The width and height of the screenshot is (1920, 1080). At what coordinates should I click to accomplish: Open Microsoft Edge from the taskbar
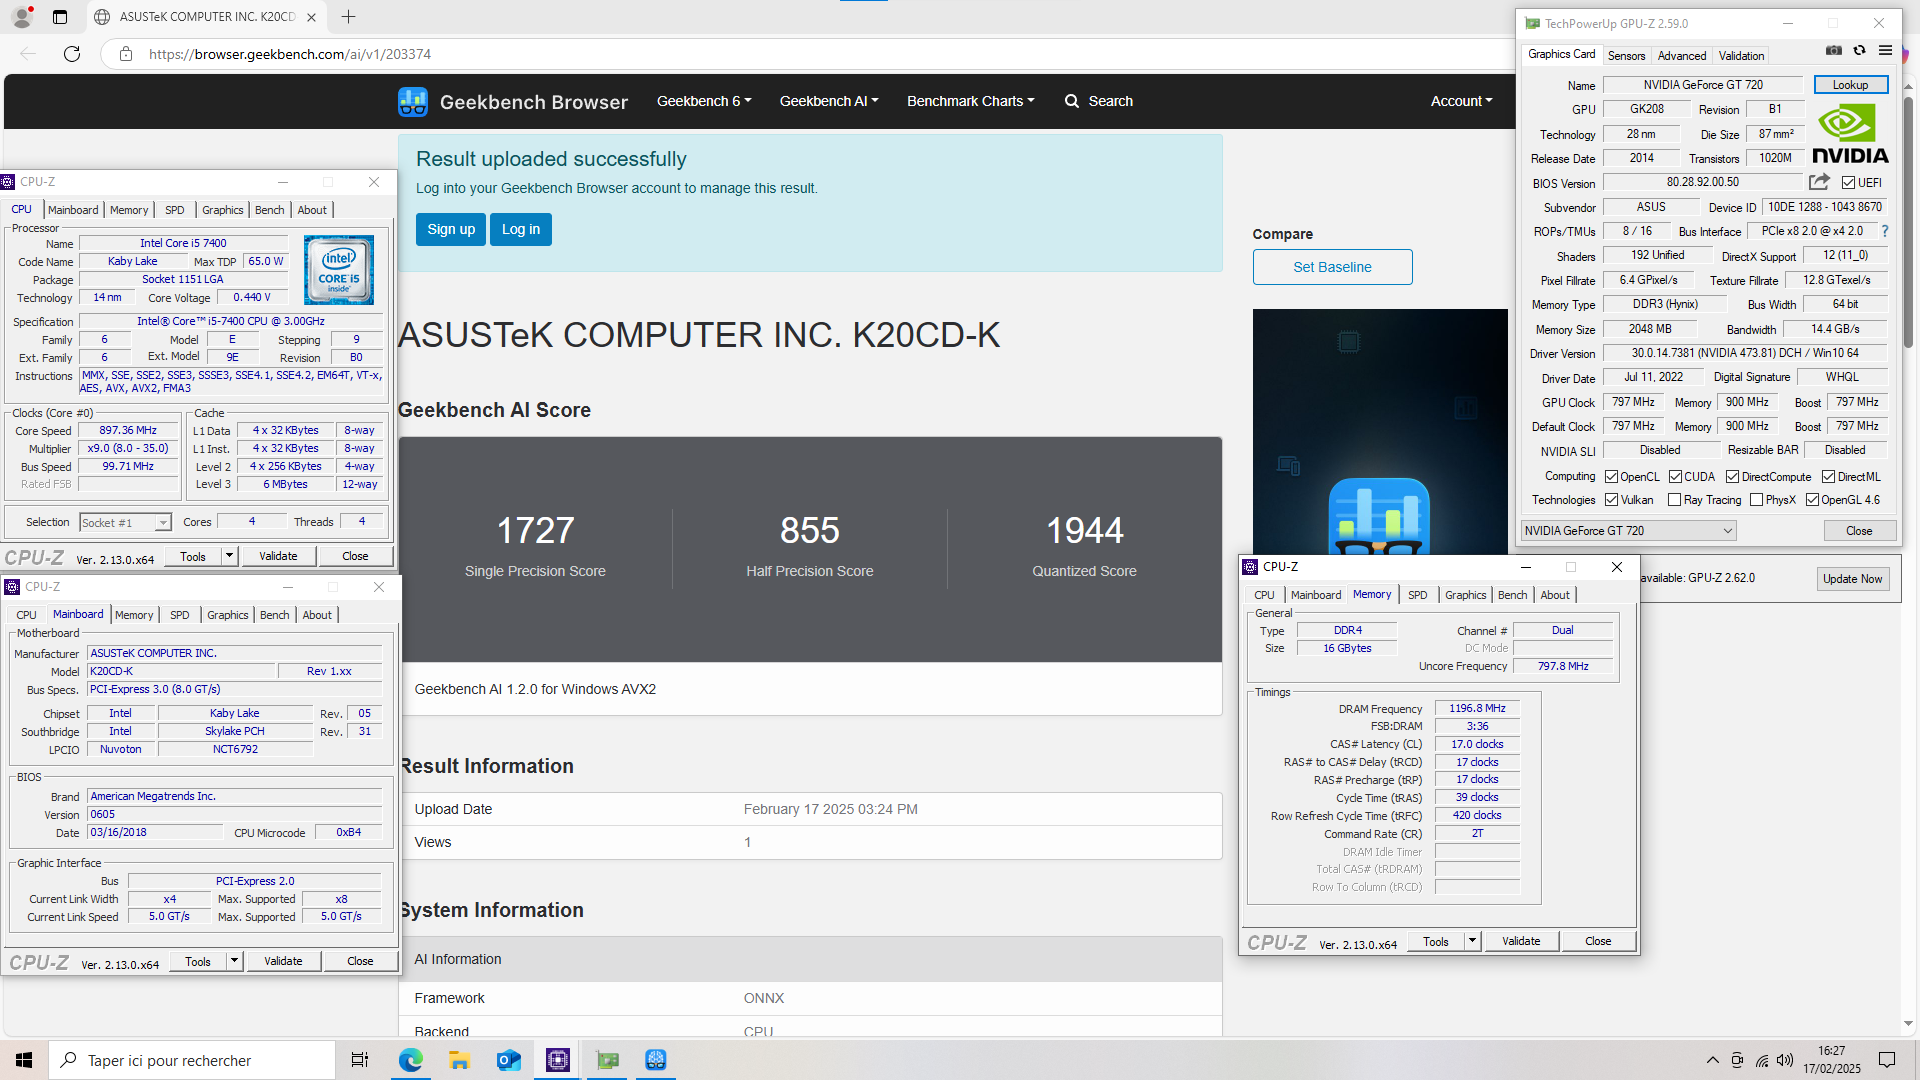click(410, 1060)
